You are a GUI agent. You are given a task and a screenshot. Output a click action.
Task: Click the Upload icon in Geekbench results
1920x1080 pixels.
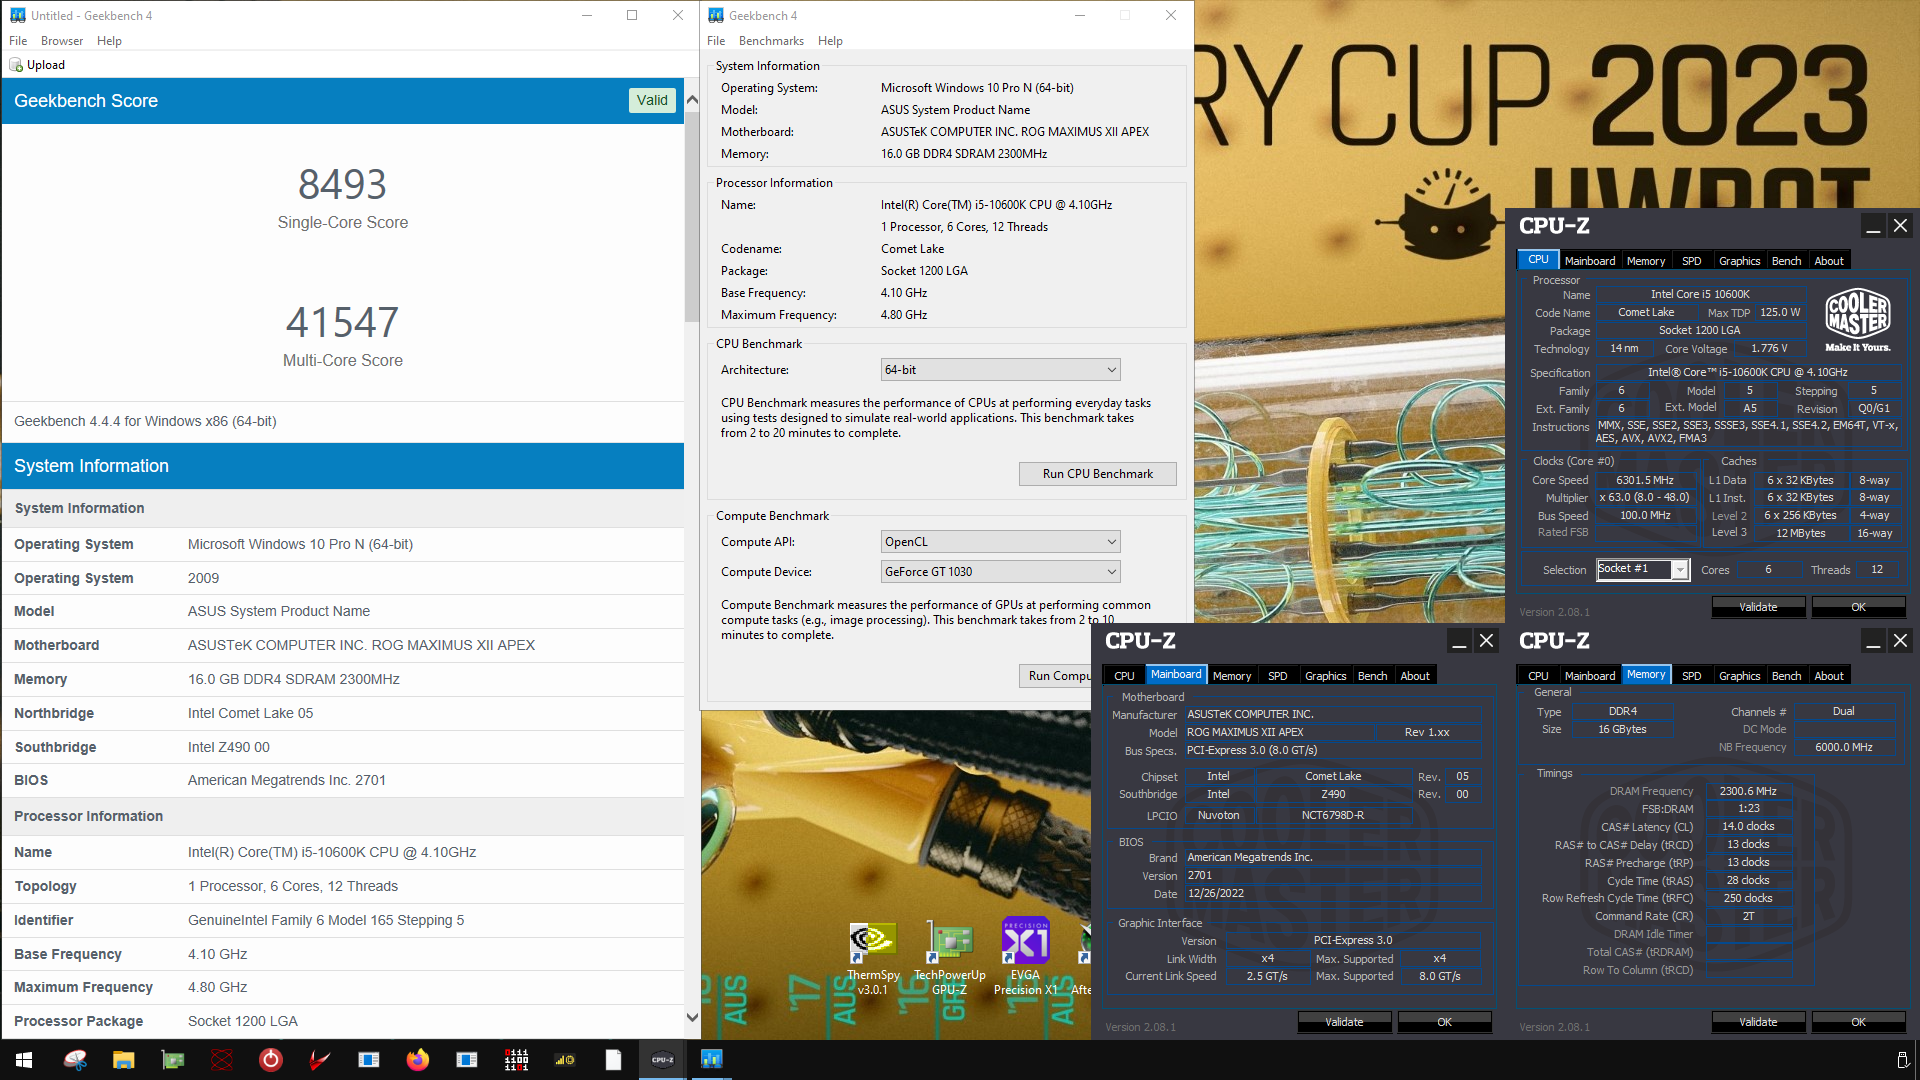pos(16,65)
